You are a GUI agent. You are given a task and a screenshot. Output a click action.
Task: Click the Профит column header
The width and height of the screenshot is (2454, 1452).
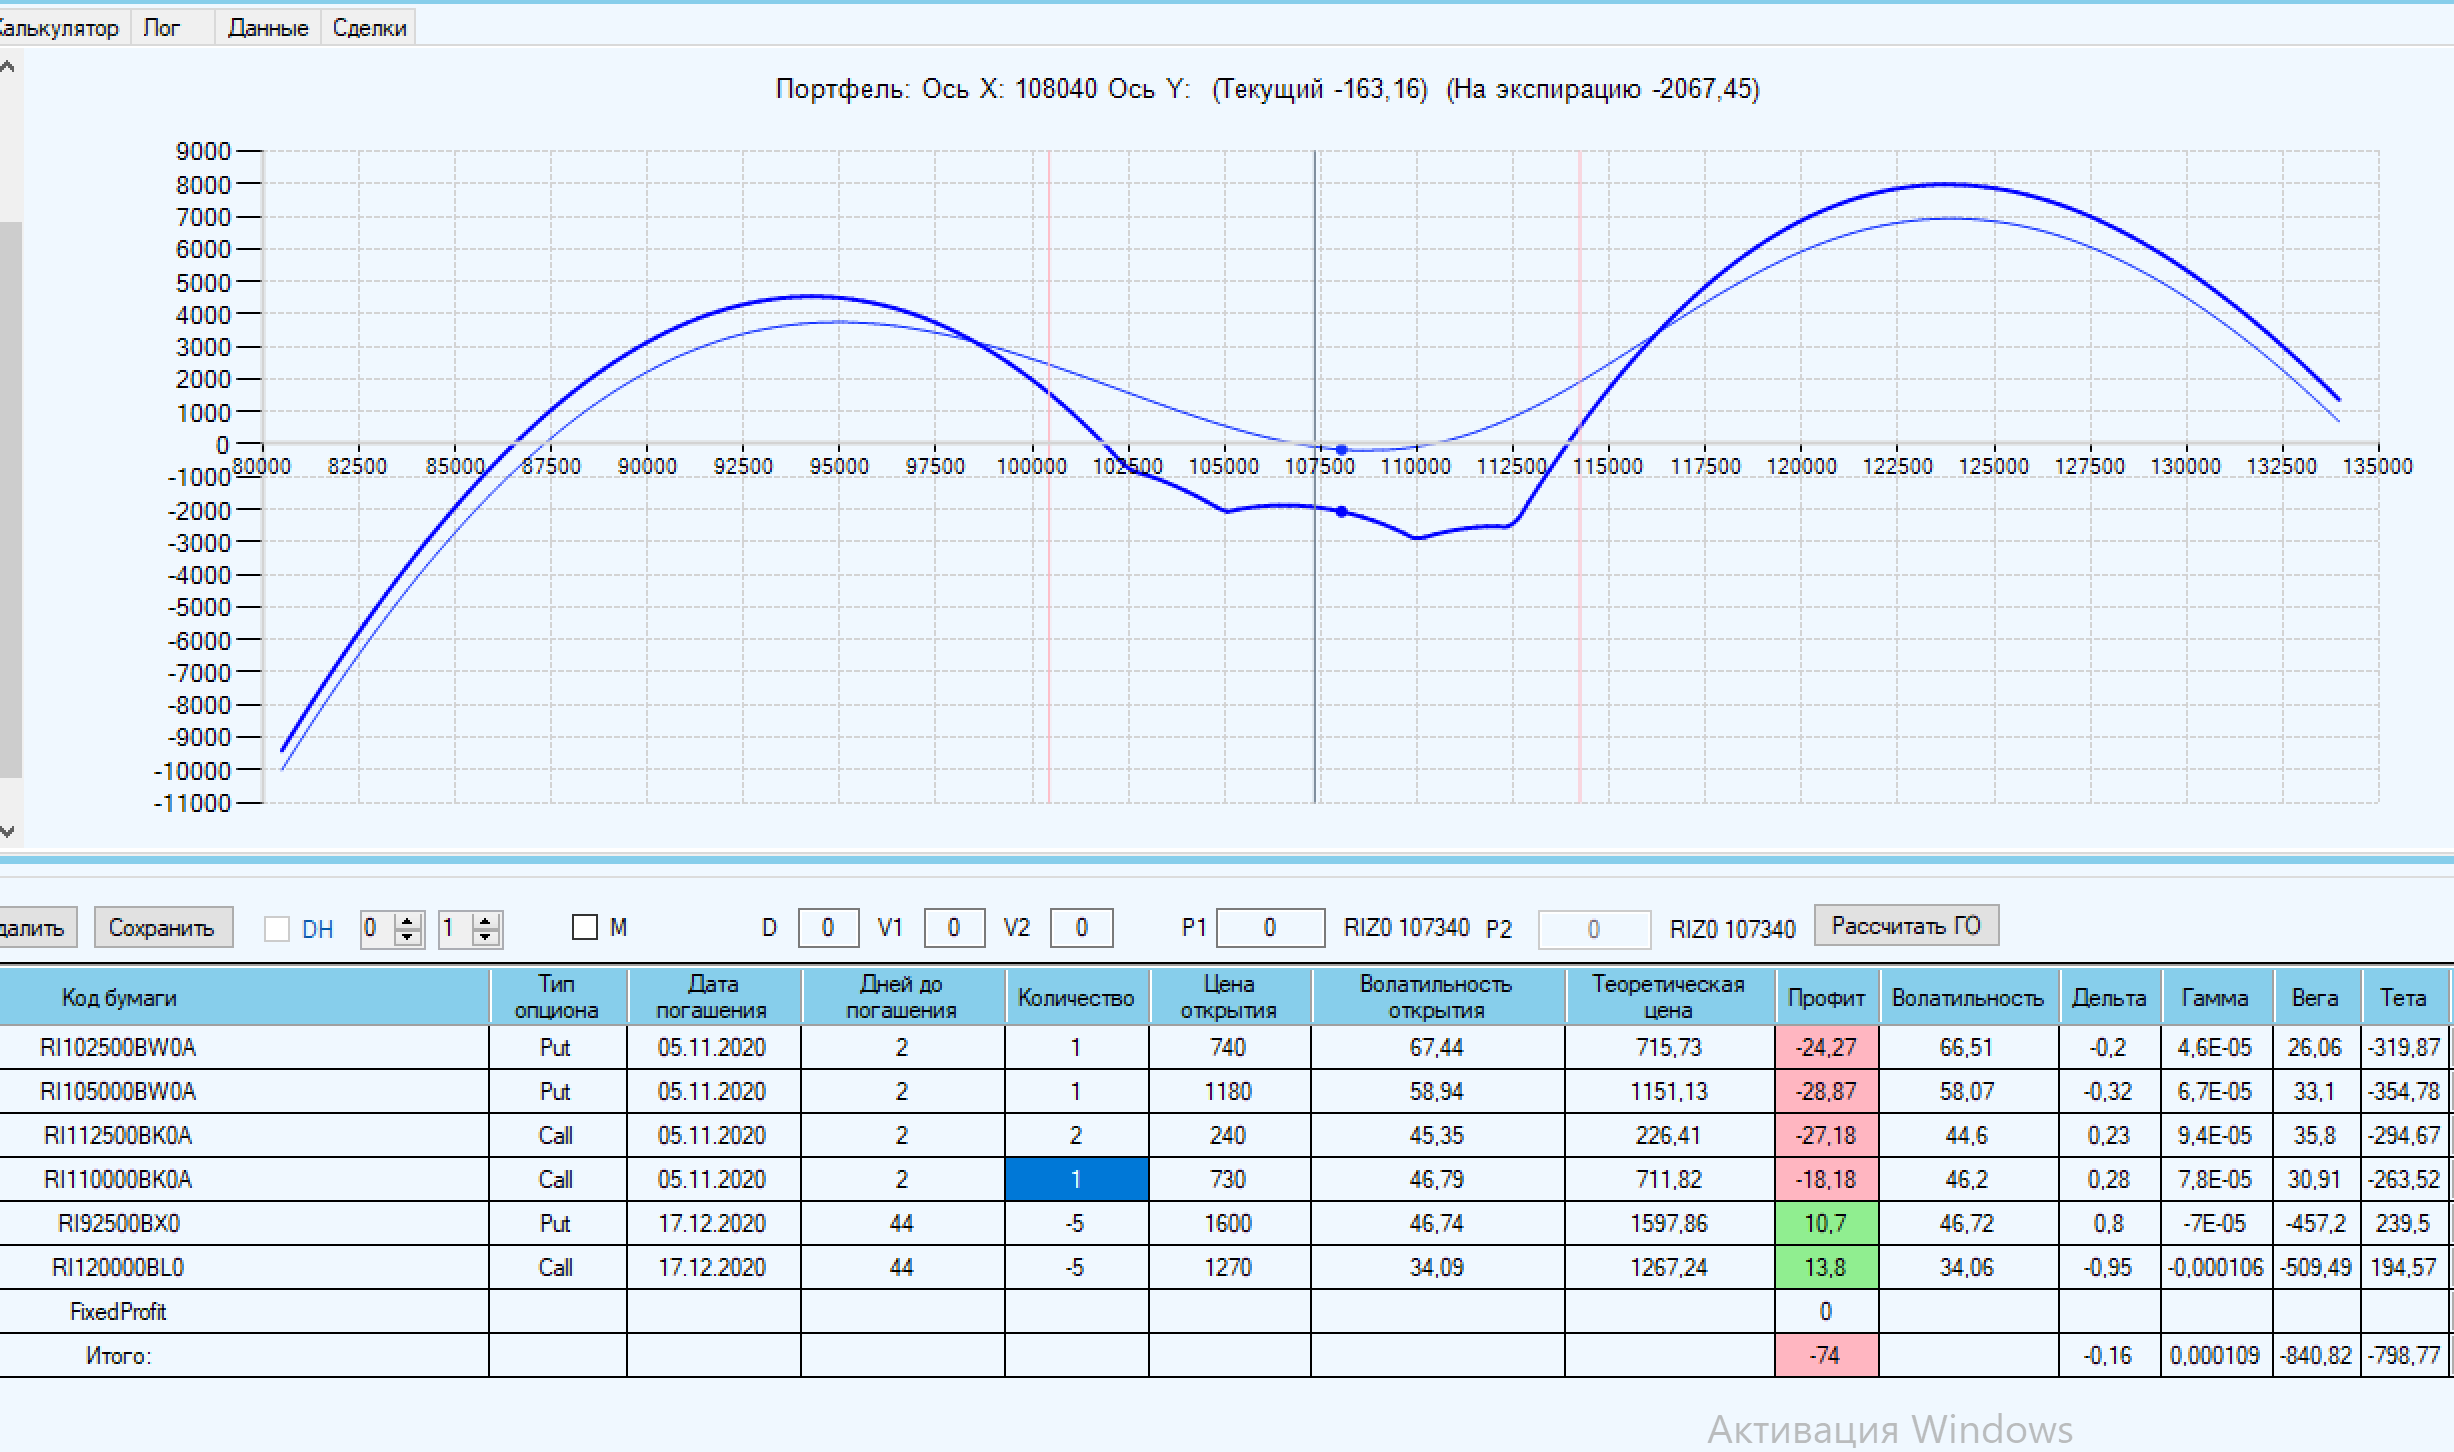[1826, 997]
